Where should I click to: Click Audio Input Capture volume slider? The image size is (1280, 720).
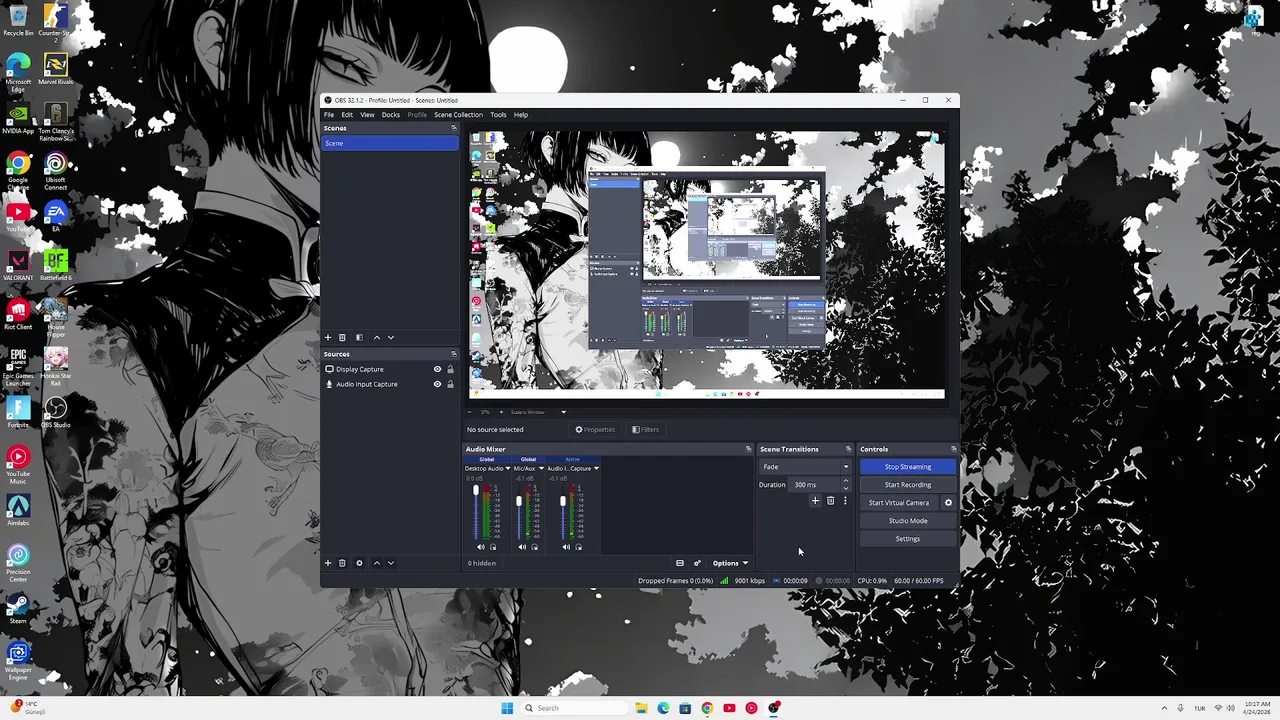point(563,512)
